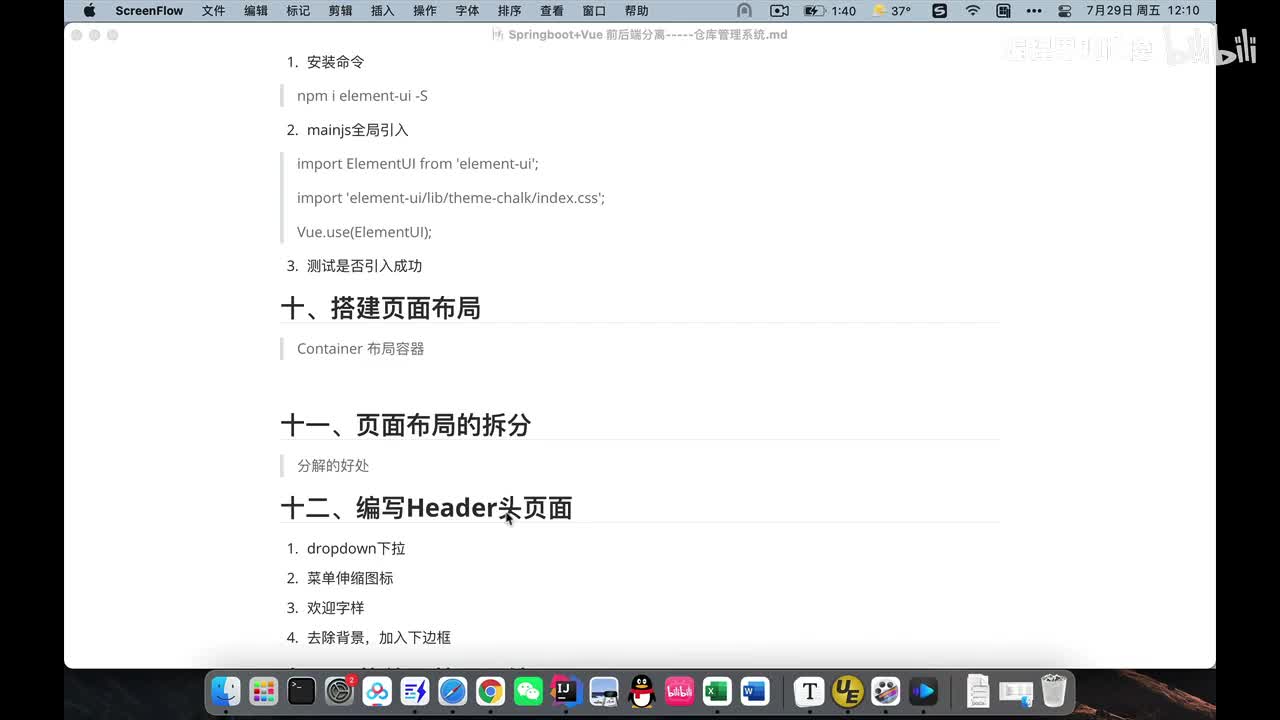The image size is (1280, 720).
Task: Open Wi-Fi status menu
Action: click(x=973, y=11)
